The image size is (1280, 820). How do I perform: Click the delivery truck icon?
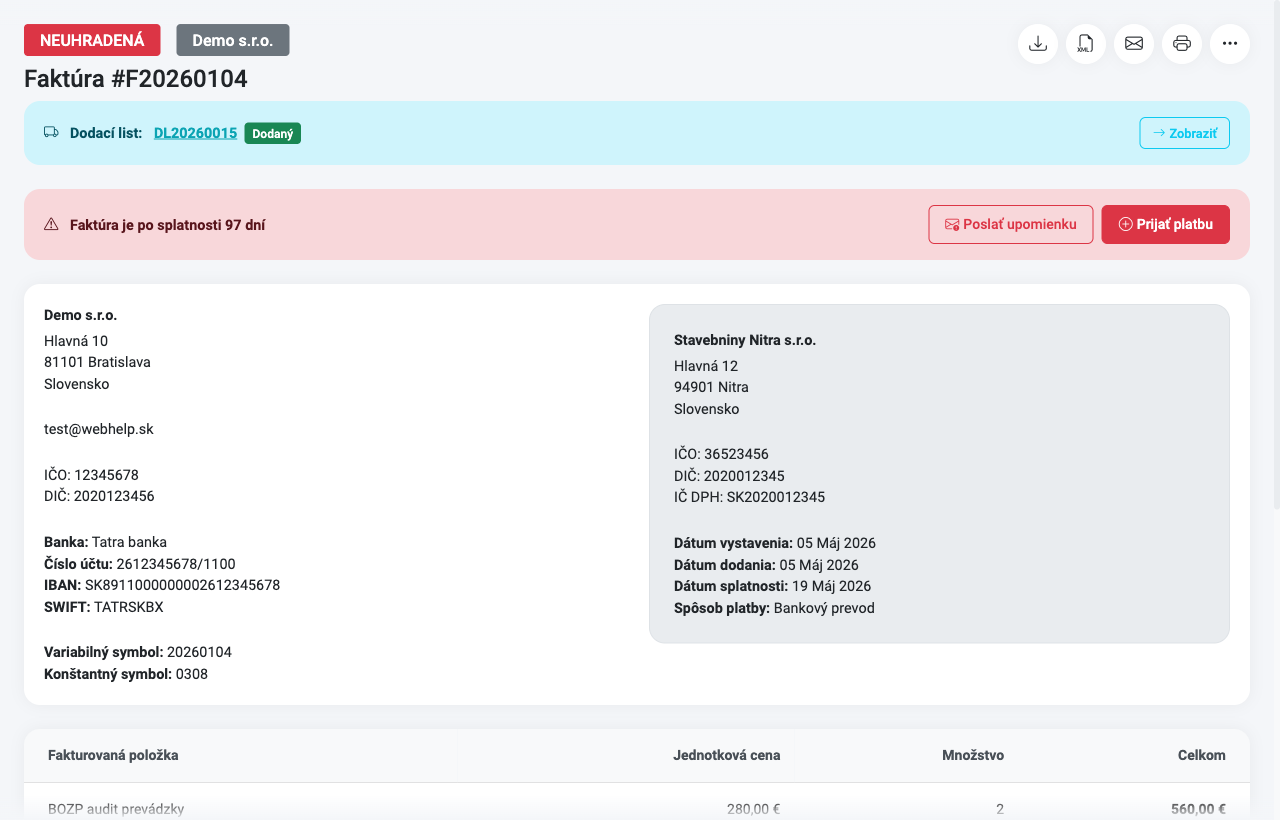point(51,133)
